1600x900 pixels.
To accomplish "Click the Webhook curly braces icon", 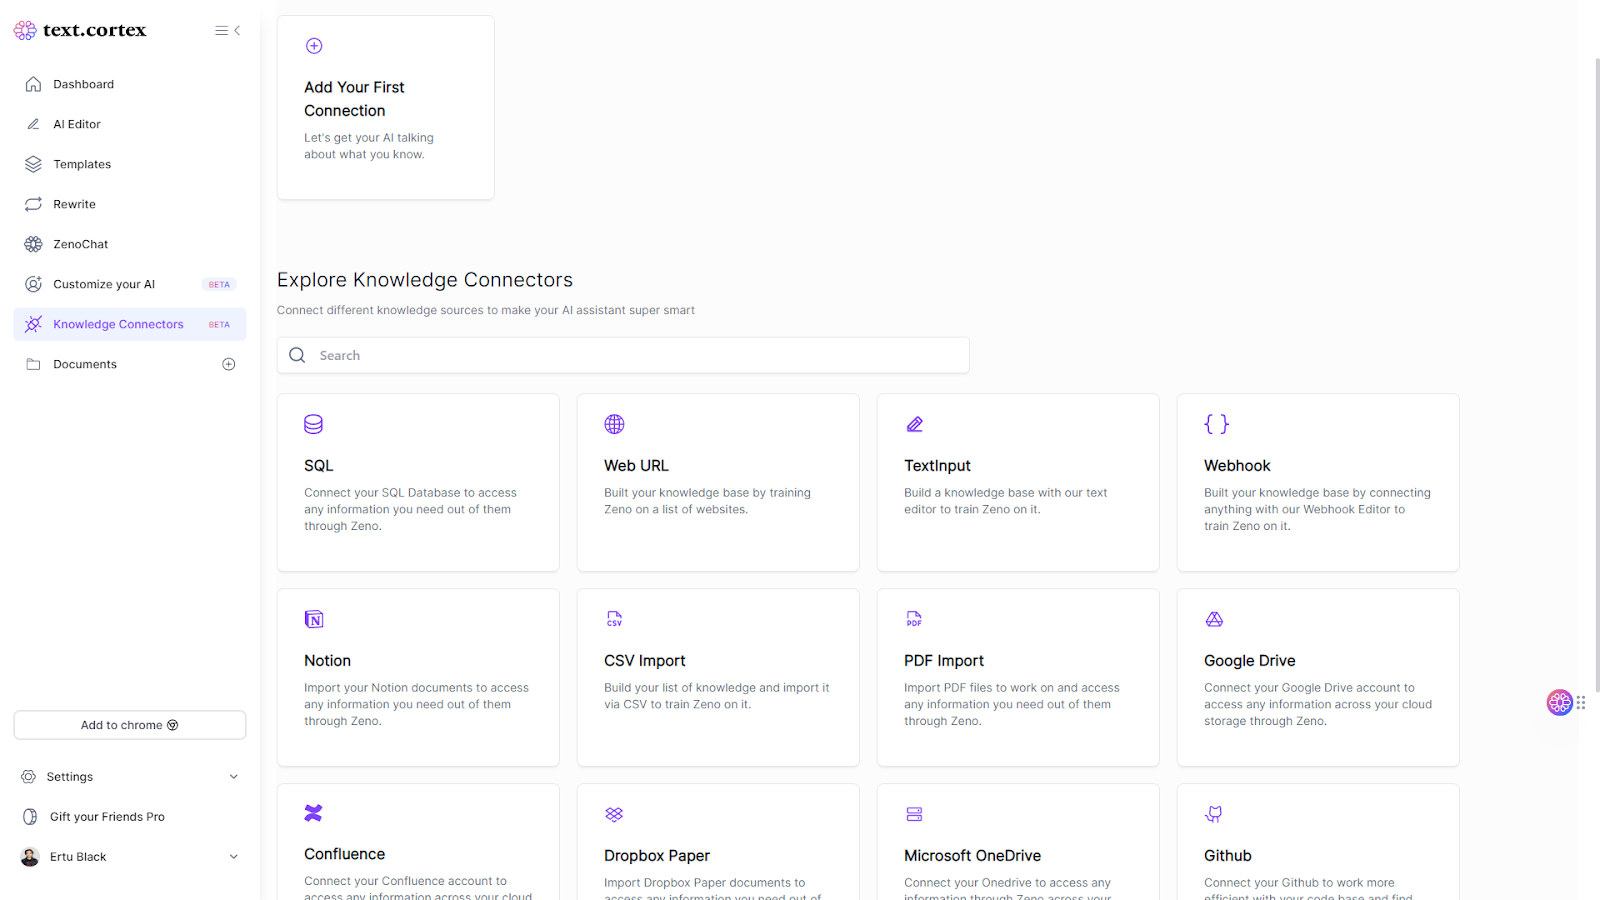I will click(x=1216, y=424).
